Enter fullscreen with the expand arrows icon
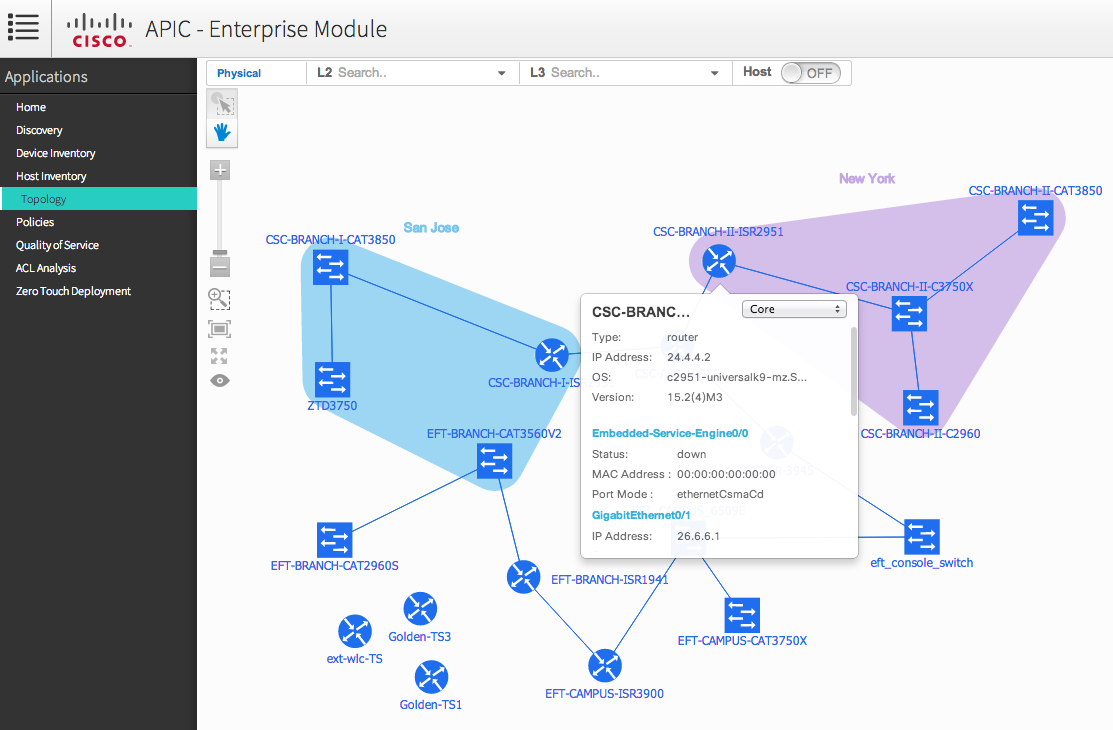Viewport: 1113px width, 730px height. pyautogui.click(x=220, y=355)
